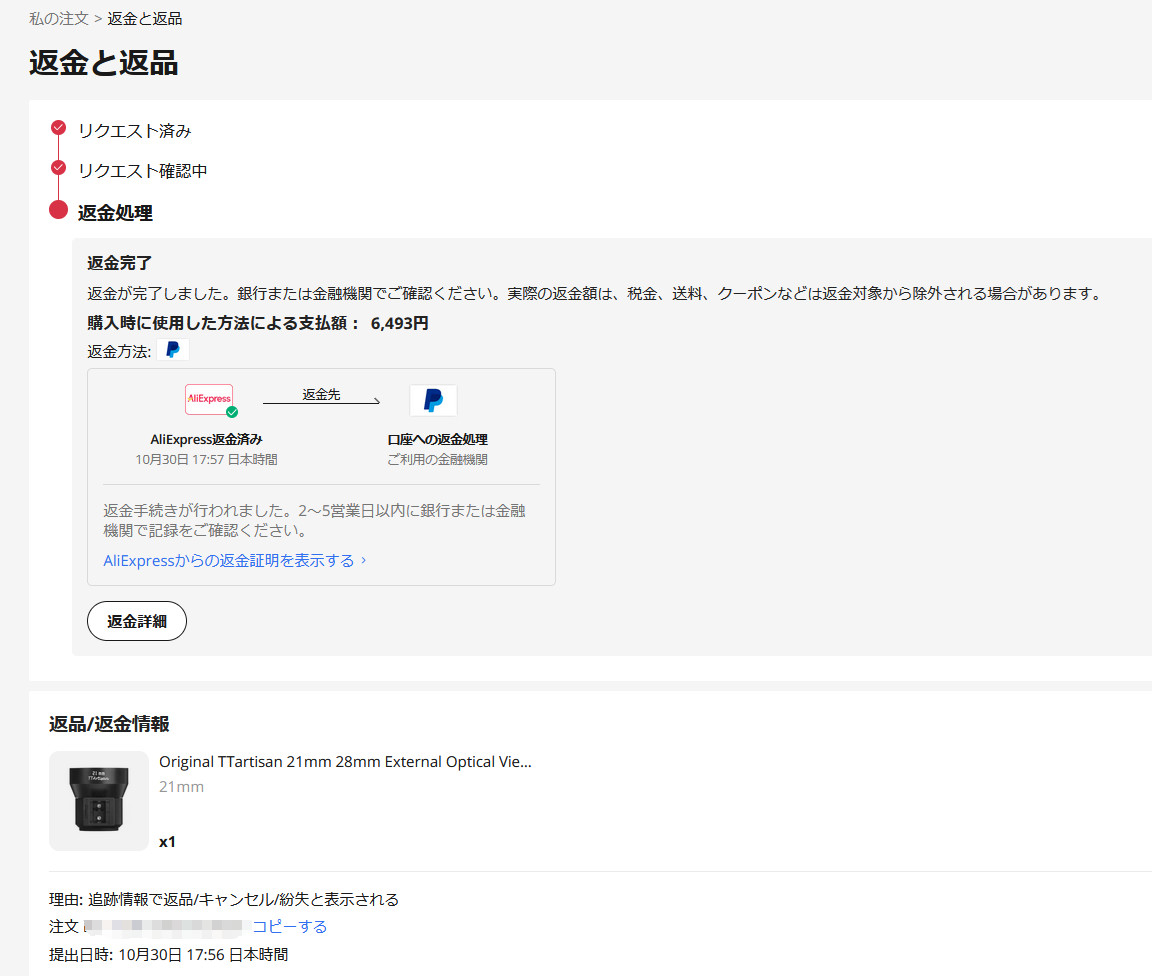Click the AliExpress logo with green checkmark
1152x976 pixels.
point(209,399)
